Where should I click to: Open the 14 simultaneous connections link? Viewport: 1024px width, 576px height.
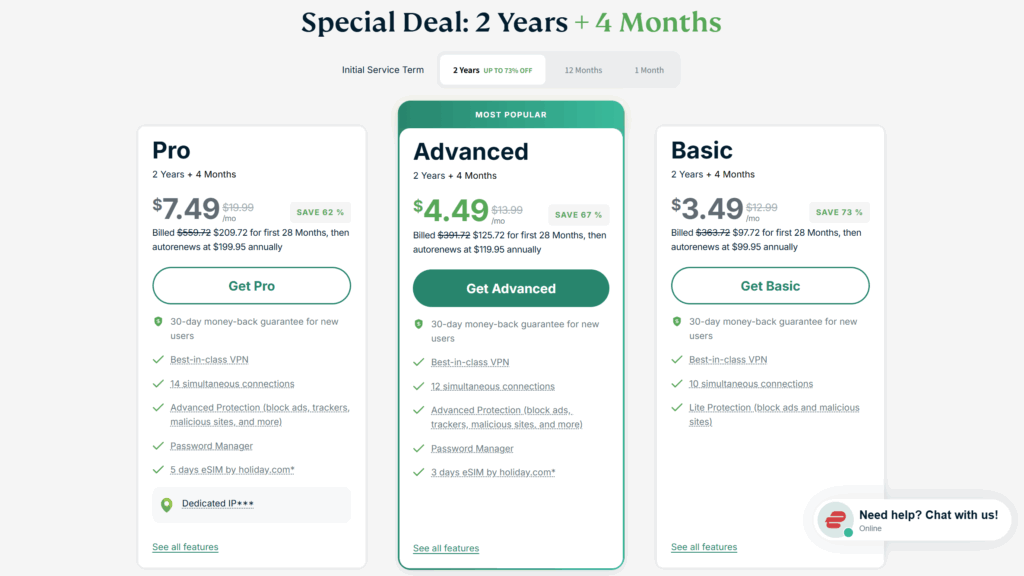[x=232, y=384]
